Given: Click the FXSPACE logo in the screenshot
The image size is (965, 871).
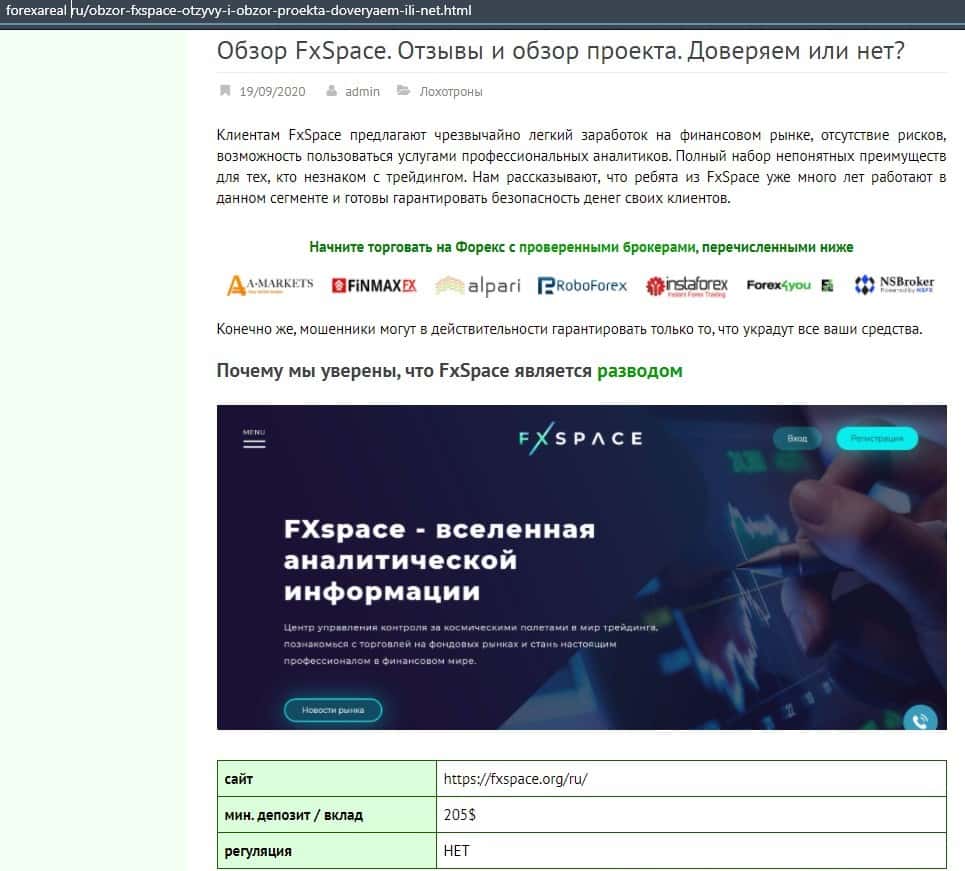Looking at the screenshot, I should 581,438.
